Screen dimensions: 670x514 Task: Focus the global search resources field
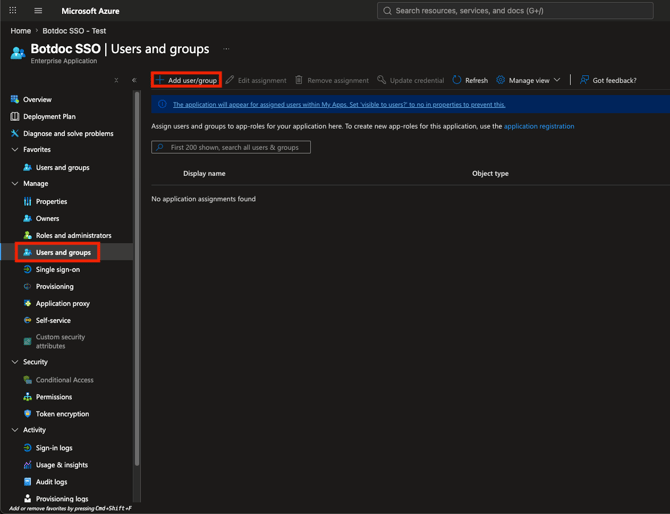(515, 11)
